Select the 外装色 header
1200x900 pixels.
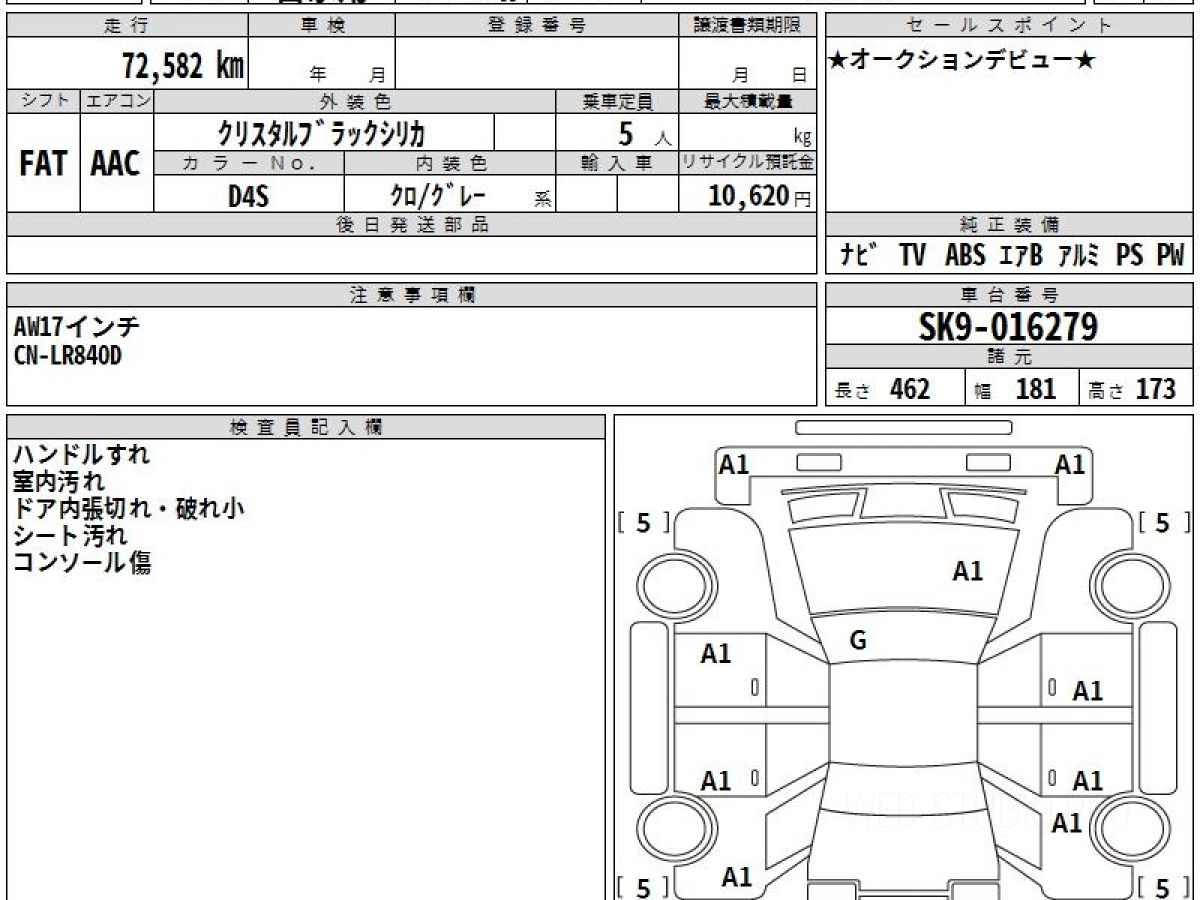[355, 101]
